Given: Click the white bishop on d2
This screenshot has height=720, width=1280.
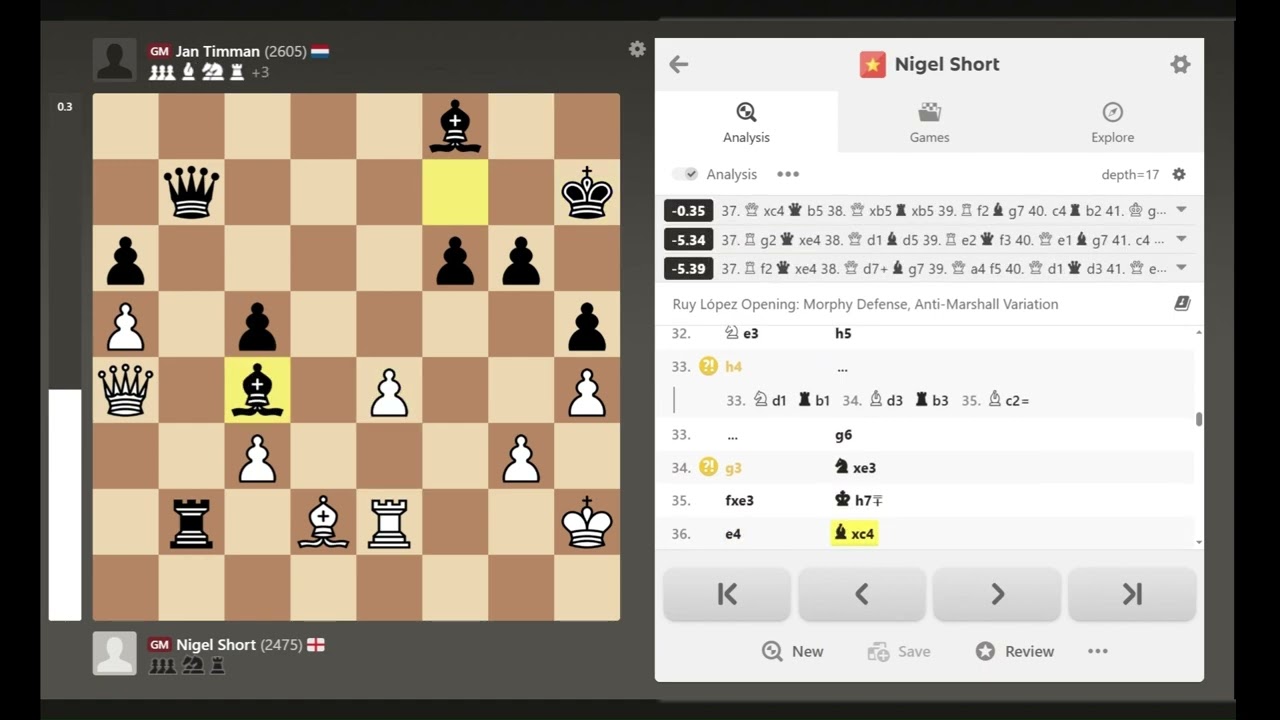Looking at the screenshot, I should [323, 522].
